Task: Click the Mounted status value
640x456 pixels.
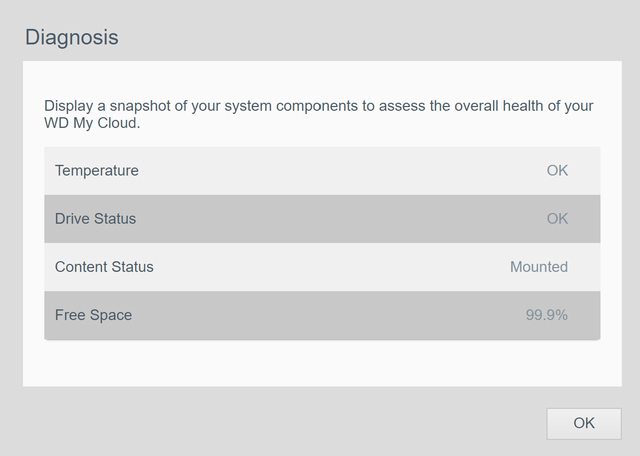Action: (x=538, y=267)
